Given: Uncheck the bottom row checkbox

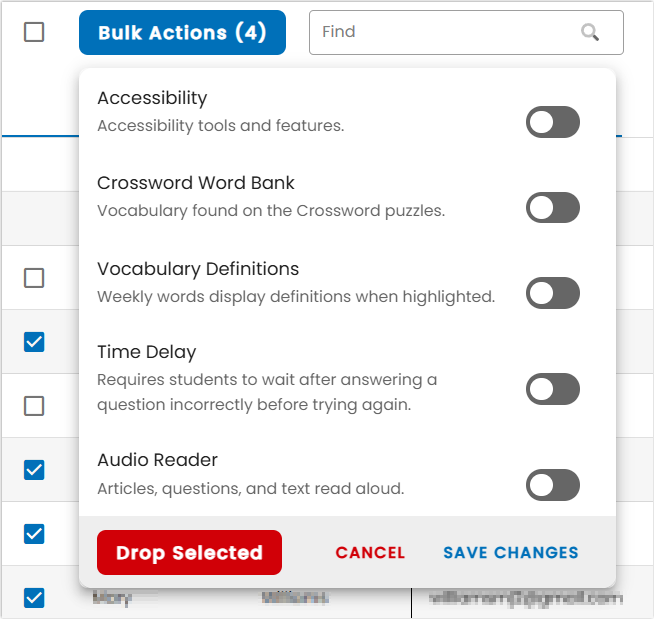Looking at the screenshot, I should tap(34, 598).
